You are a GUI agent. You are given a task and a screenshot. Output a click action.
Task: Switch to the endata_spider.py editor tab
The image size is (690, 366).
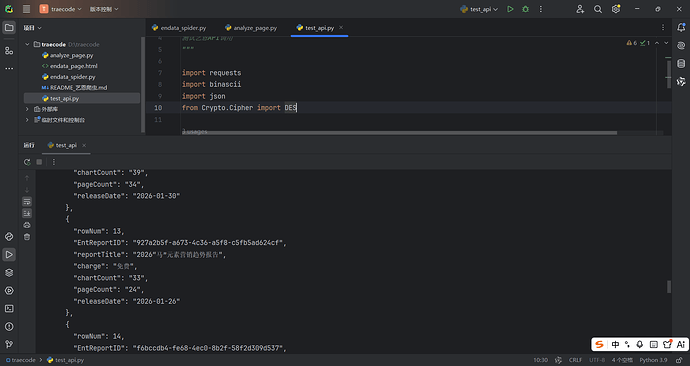point(179,28)
